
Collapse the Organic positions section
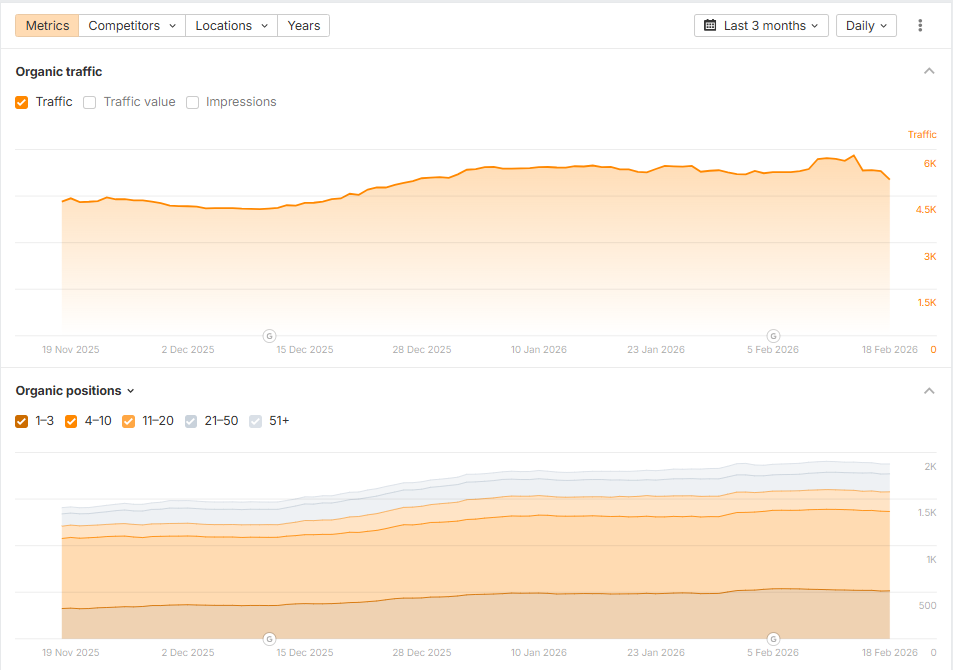(929, 391)
